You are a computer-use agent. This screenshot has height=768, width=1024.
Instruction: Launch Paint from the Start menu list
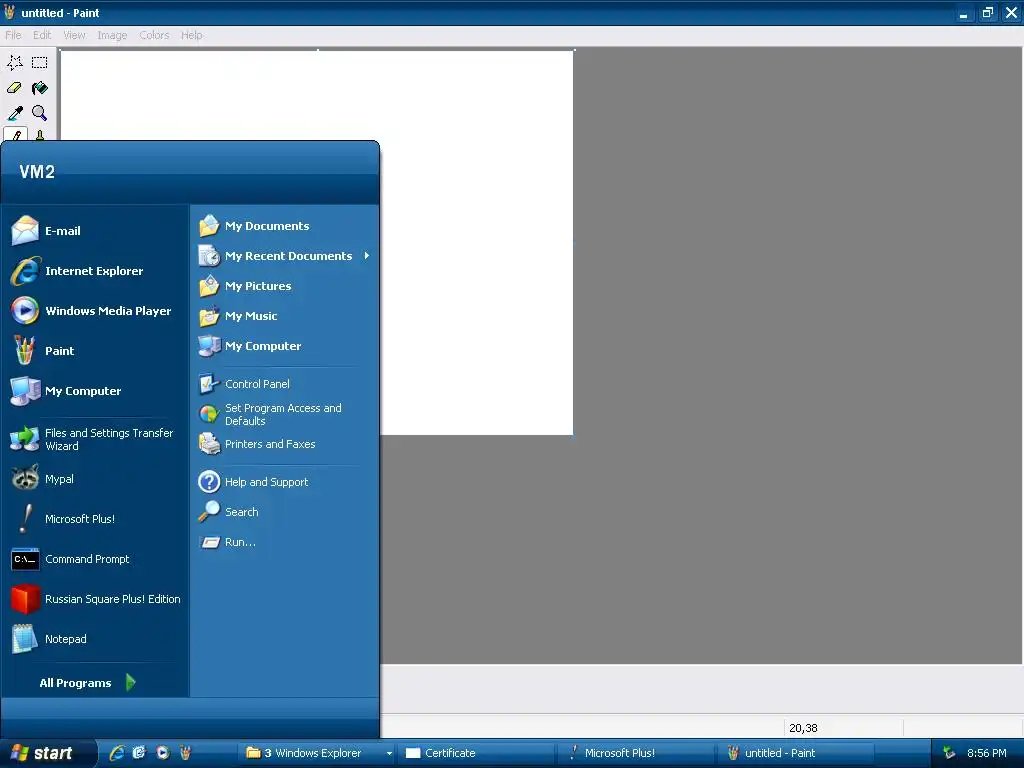tap(95, 351)
